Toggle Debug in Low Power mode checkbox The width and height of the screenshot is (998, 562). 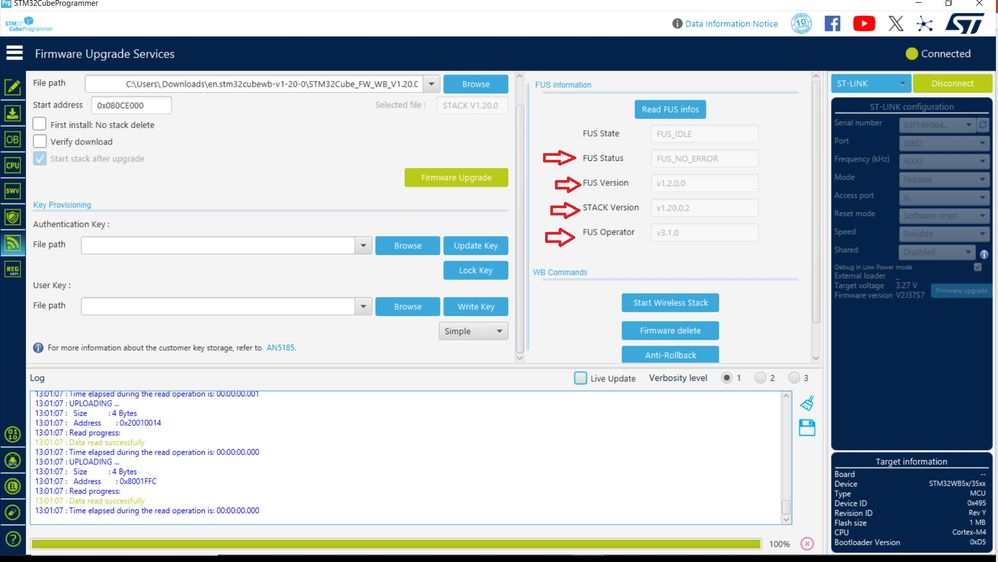(978, 267)
